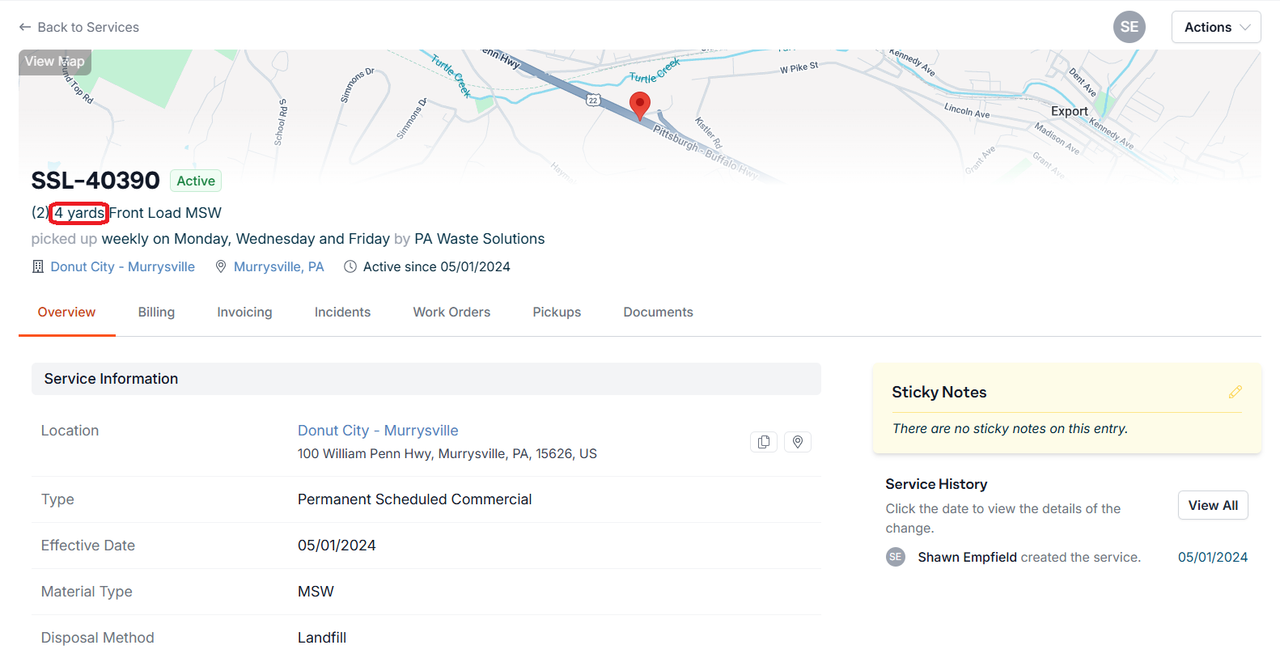
Task: Click the Service History heading
Action: click(936, 484)
